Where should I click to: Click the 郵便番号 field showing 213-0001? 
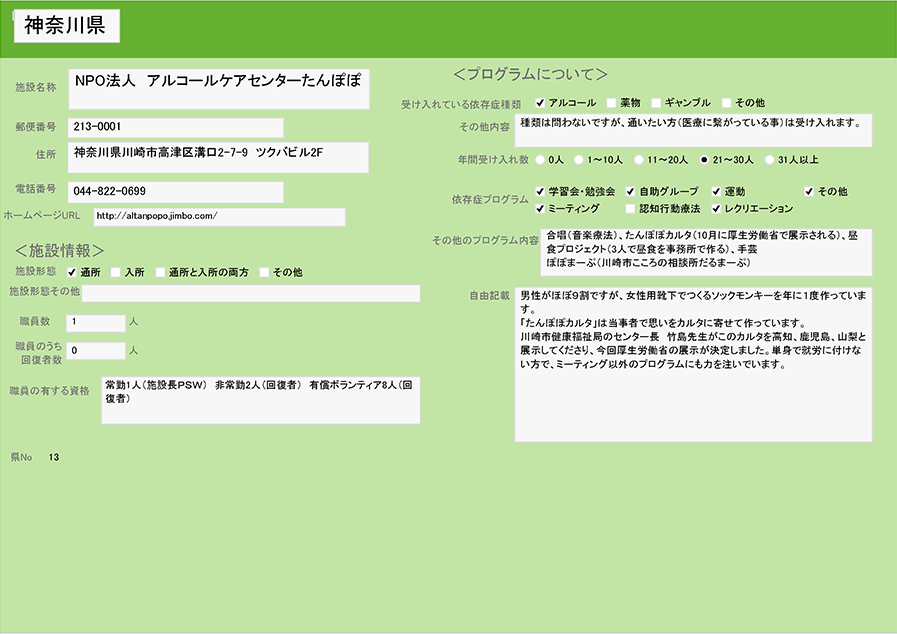point(175,128)
